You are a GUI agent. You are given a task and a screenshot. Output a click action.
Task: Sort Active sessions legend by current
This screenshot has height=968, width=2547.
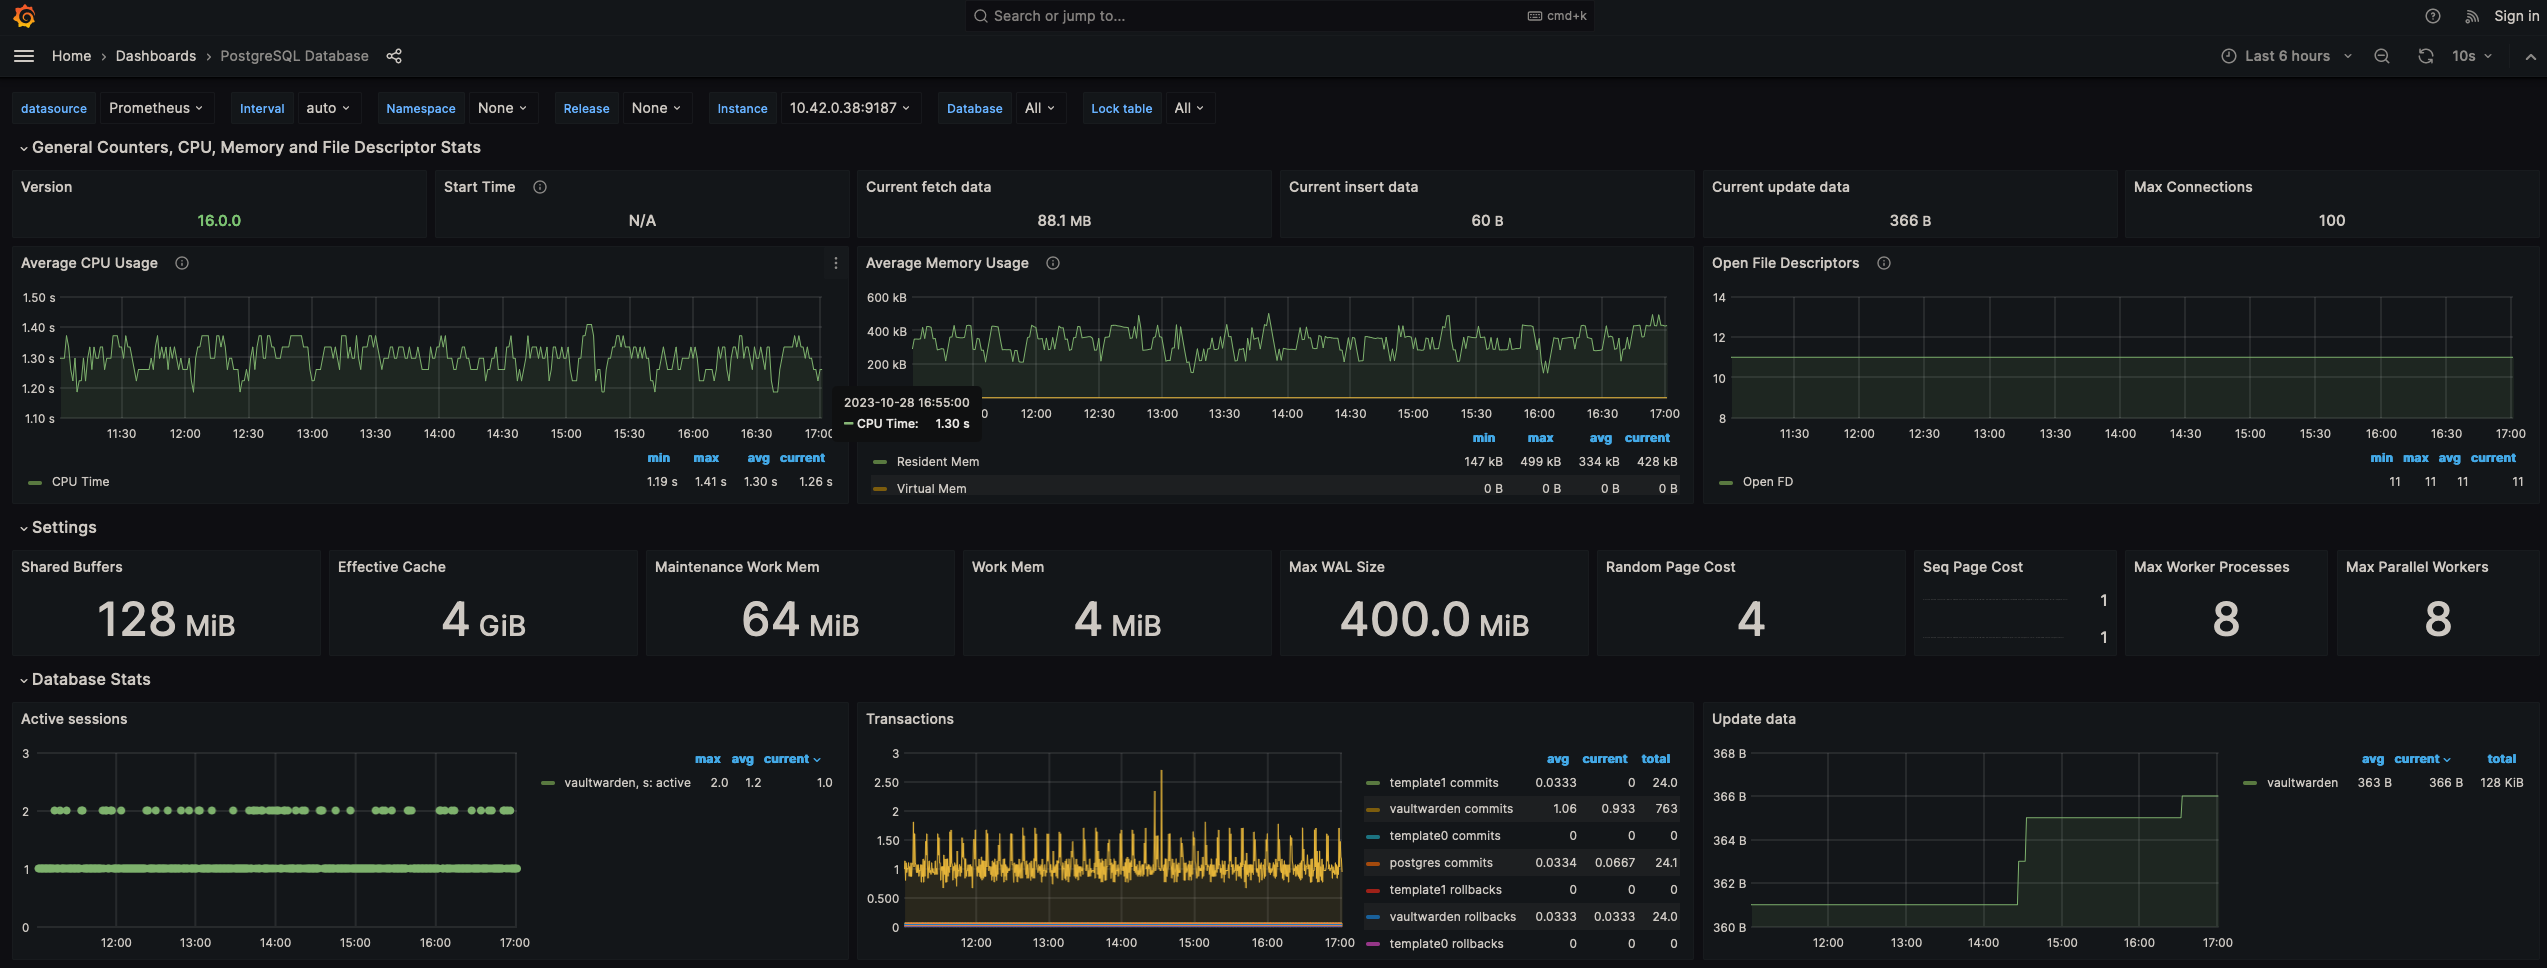(x=791, y=759)
